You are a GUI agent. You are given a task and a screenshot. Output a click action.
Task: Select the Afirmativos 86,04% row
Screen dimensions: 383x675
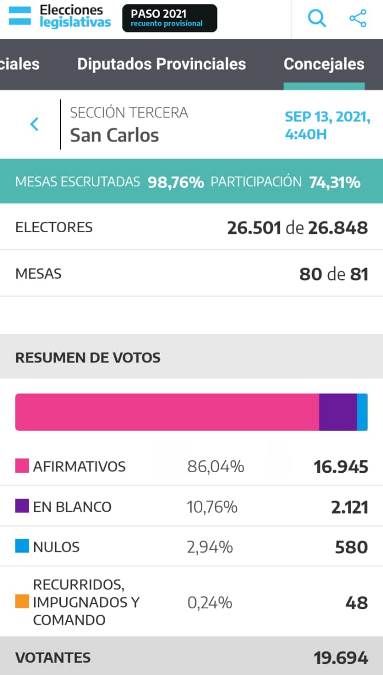(x=192, y=466)
